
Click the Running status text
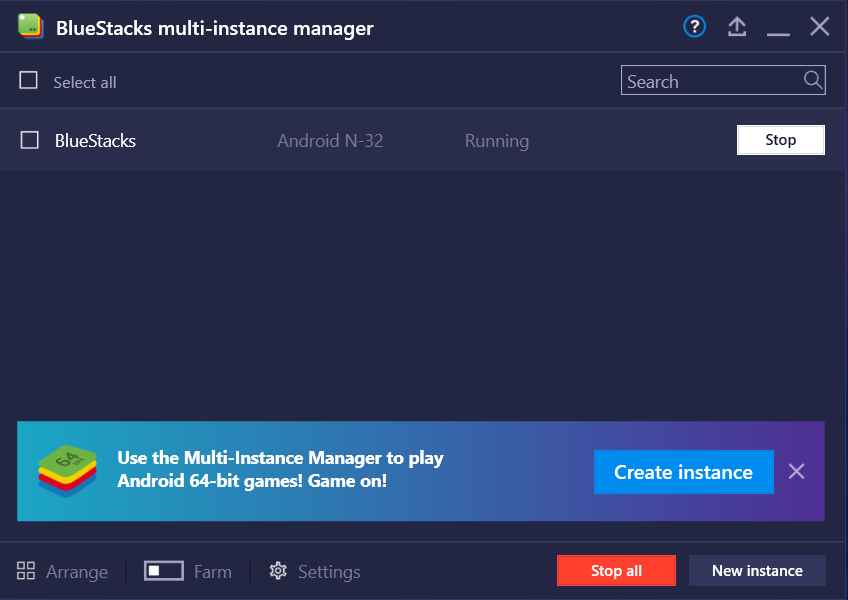[x=497, y=141]
